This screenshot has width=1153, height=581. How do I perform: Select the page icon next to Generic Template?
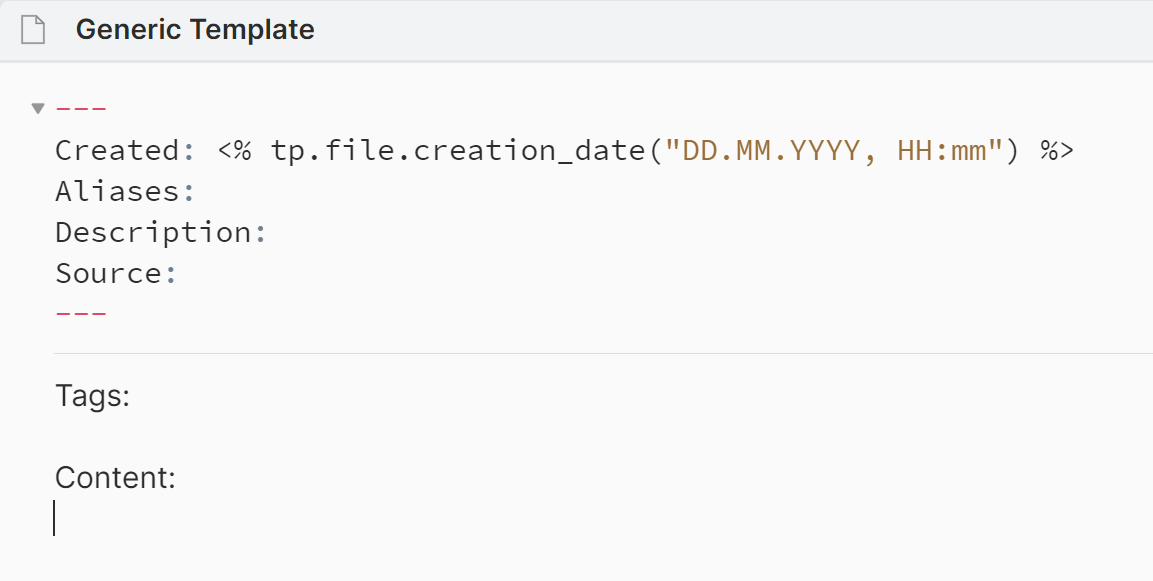tap(33, 29)
